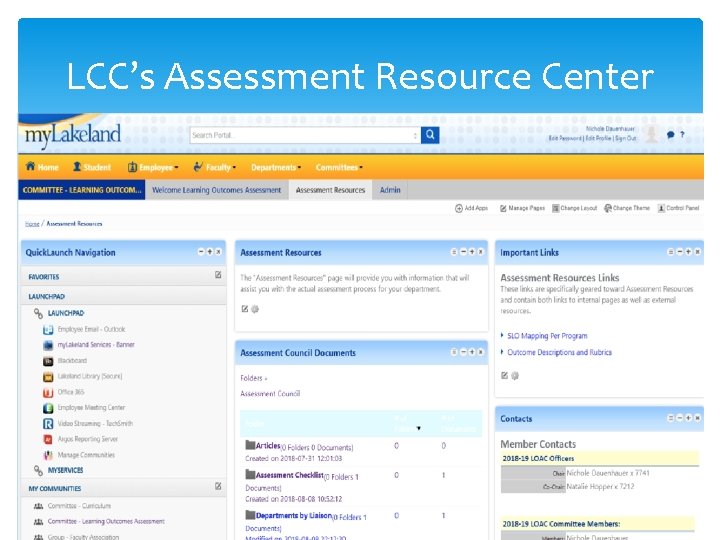
Task: Edit the Favorites section pencil icon
Action: click(x=218, y=275)
